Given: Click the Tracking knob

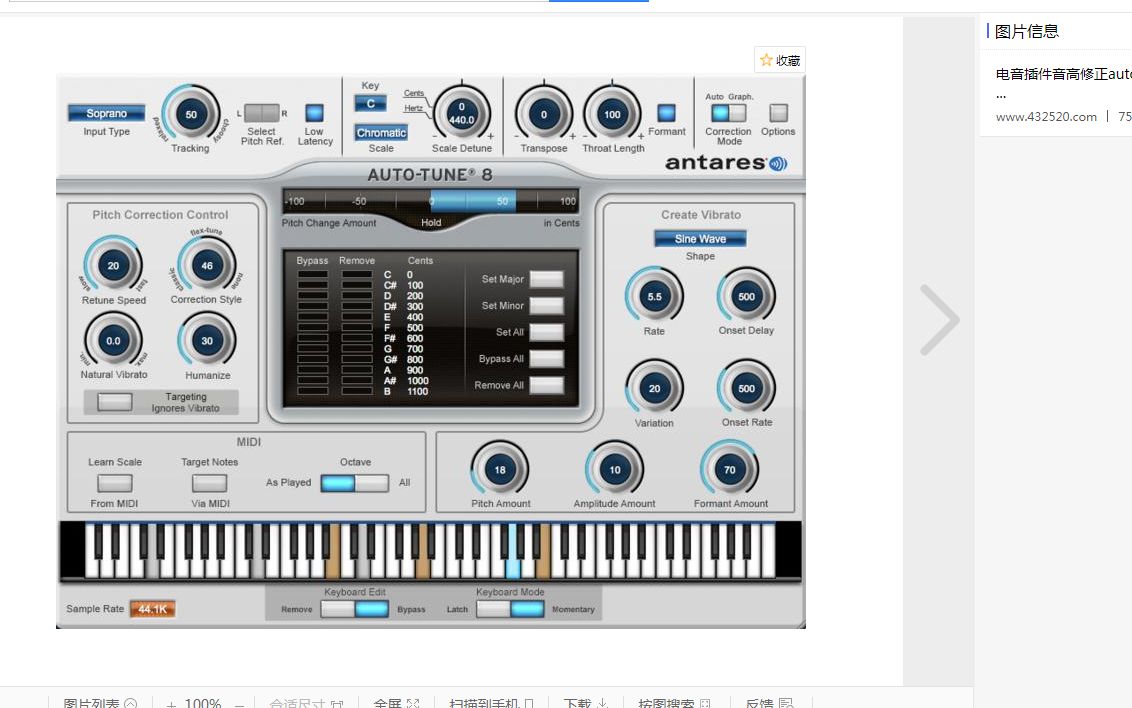Looking at the screenshot, I should [191, 115].
